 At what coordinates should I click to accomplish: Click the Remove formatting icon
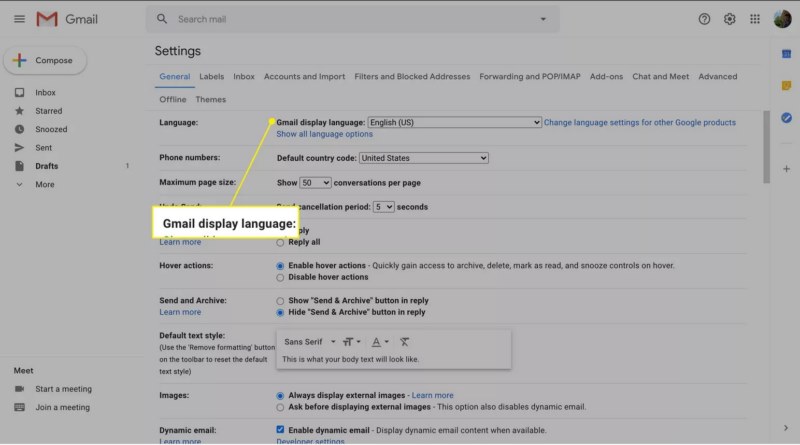[405, 342]
